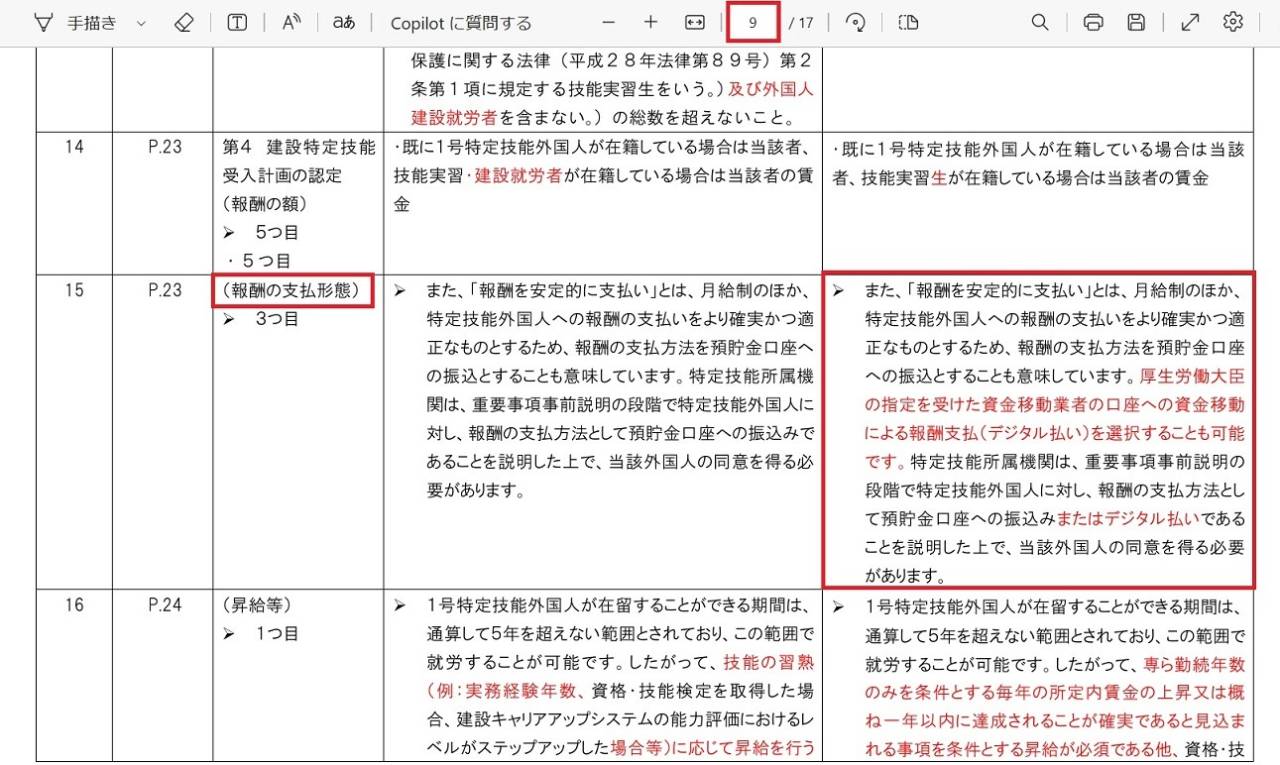Screen dimensions: 1280x765
Task: Open PDF settings gear menu
Action: (1233, 23)
